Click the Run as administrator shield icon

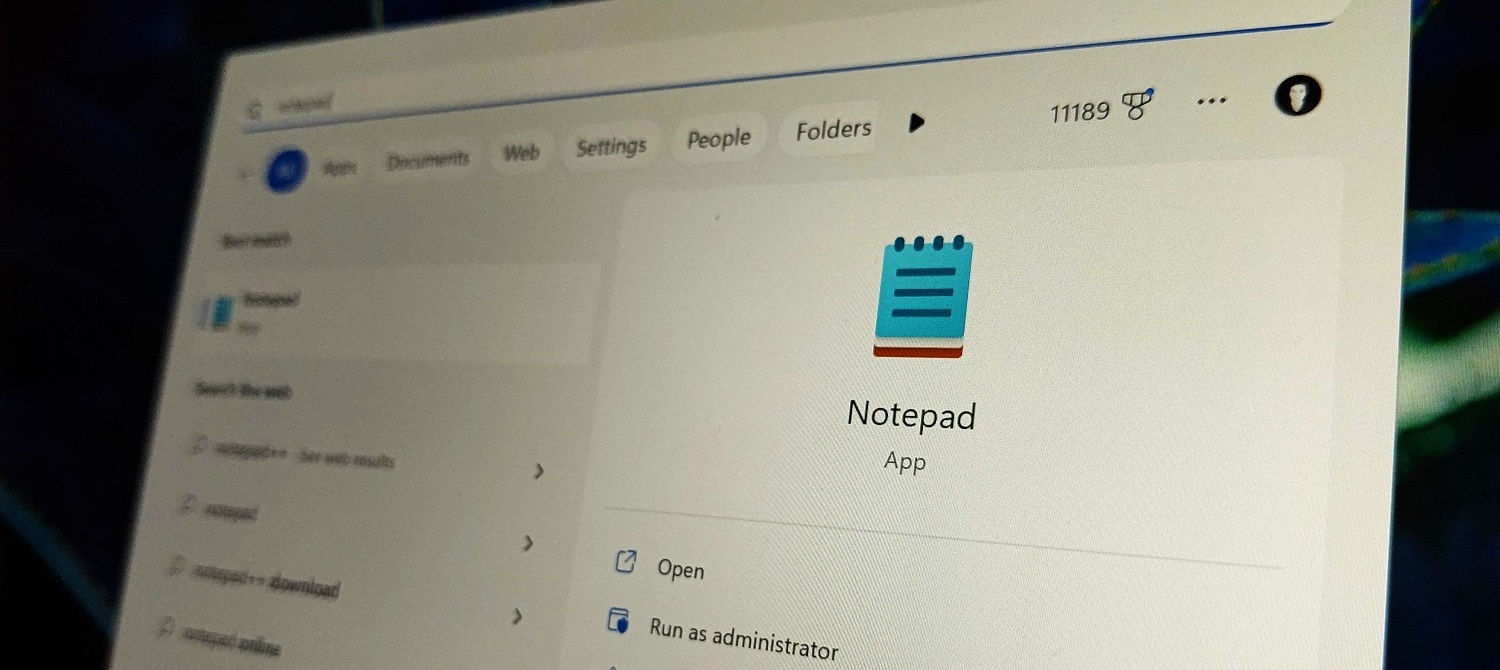pos(618,623)
